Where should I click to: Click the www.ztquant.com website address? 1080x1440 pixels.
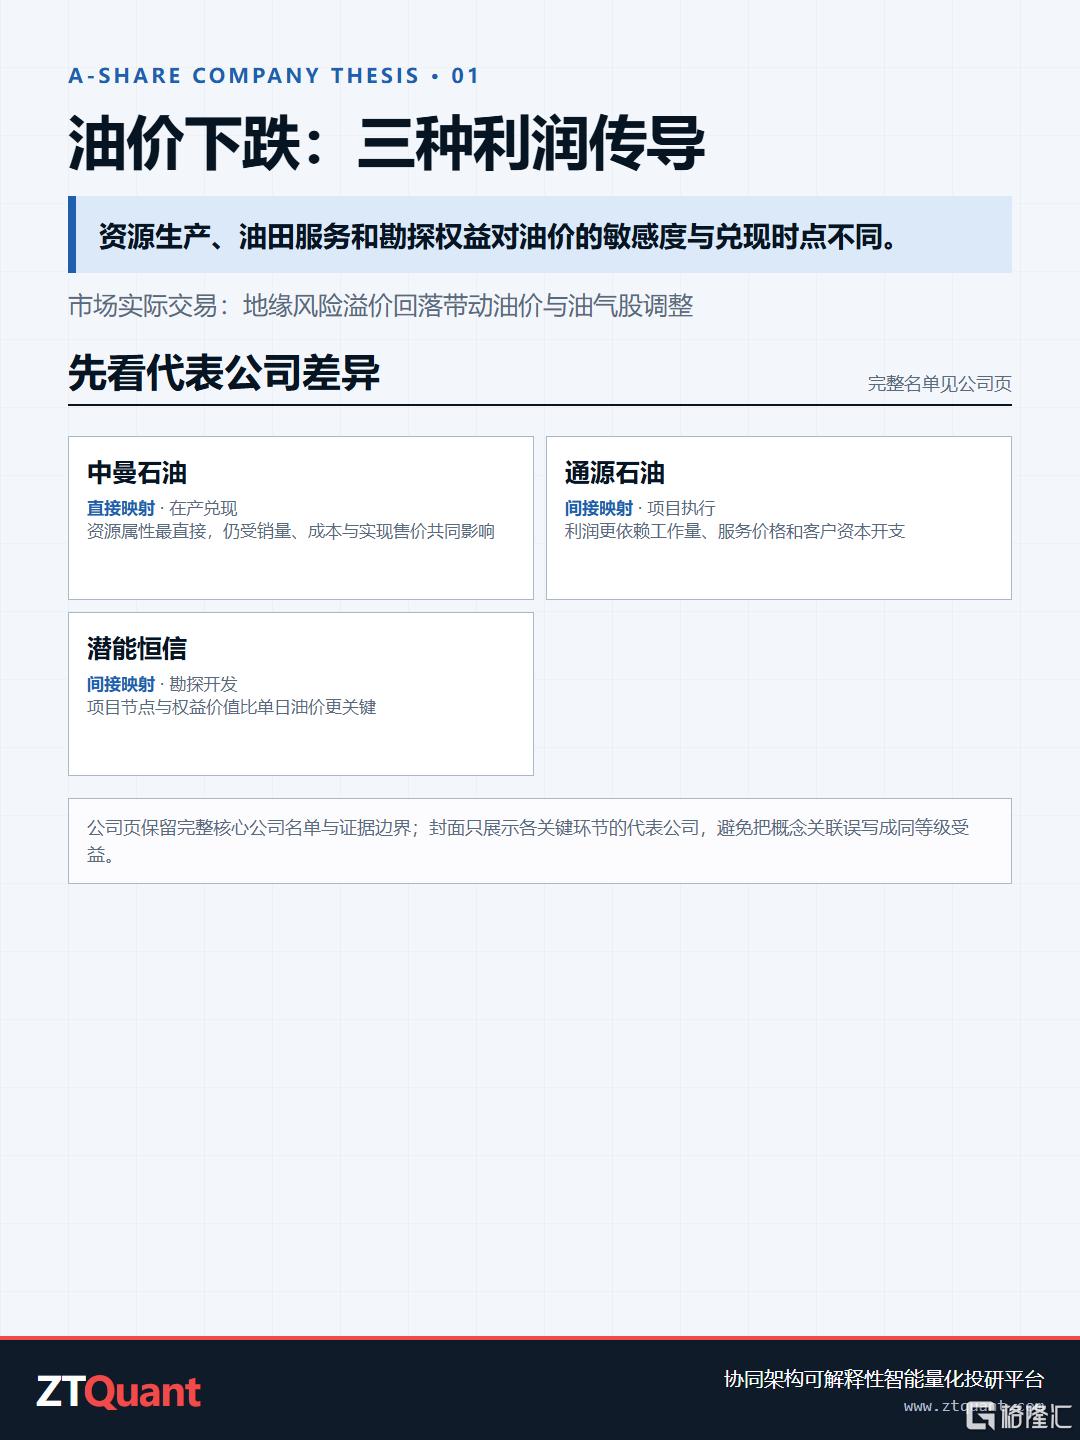pos(955,1406)
